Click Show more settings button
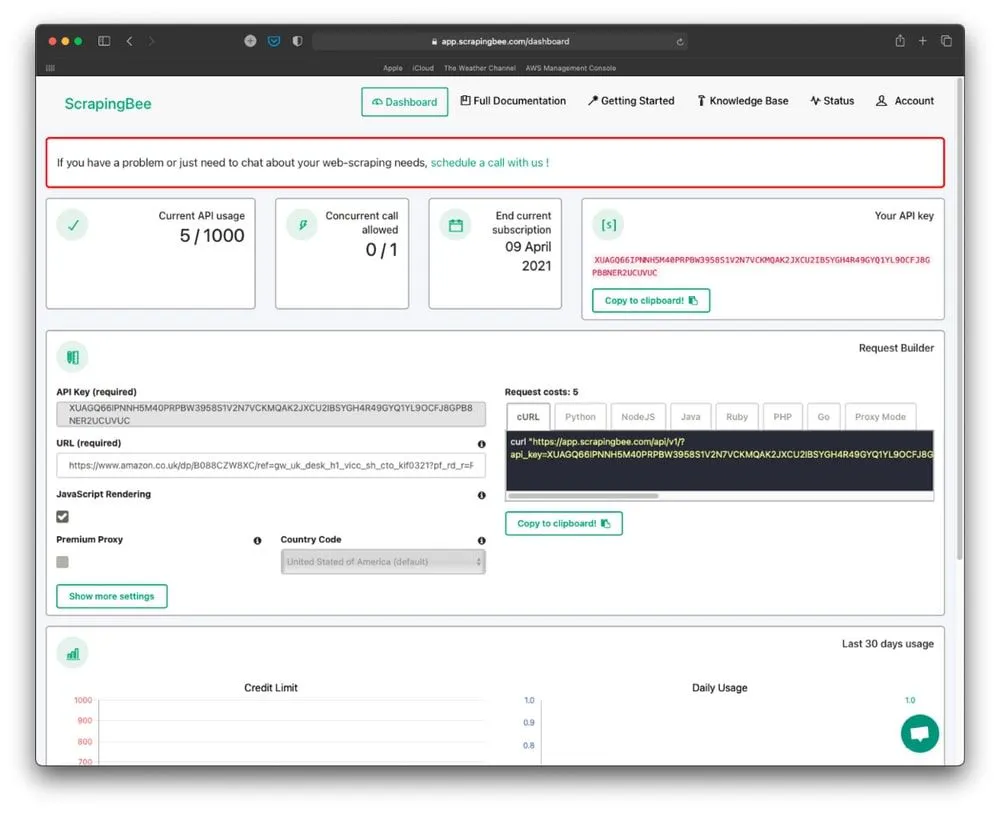Screen dimensions: 1000x813 pos(112,596)
